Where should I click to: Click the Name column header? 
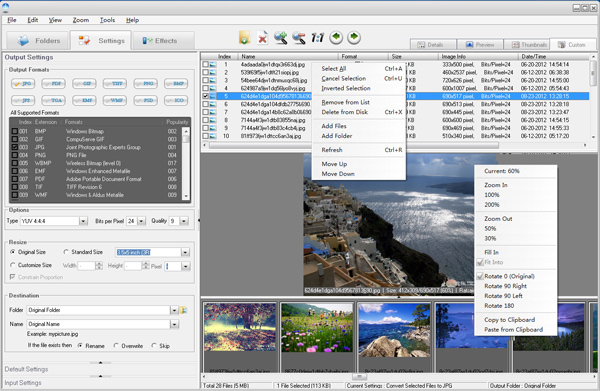(288, 56)
